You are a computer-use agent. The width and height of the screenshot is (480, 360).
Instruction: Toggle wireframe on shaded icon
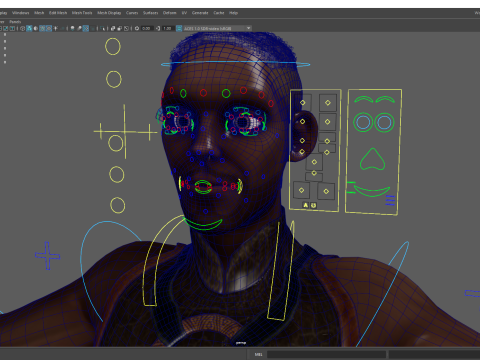point(42,28)
